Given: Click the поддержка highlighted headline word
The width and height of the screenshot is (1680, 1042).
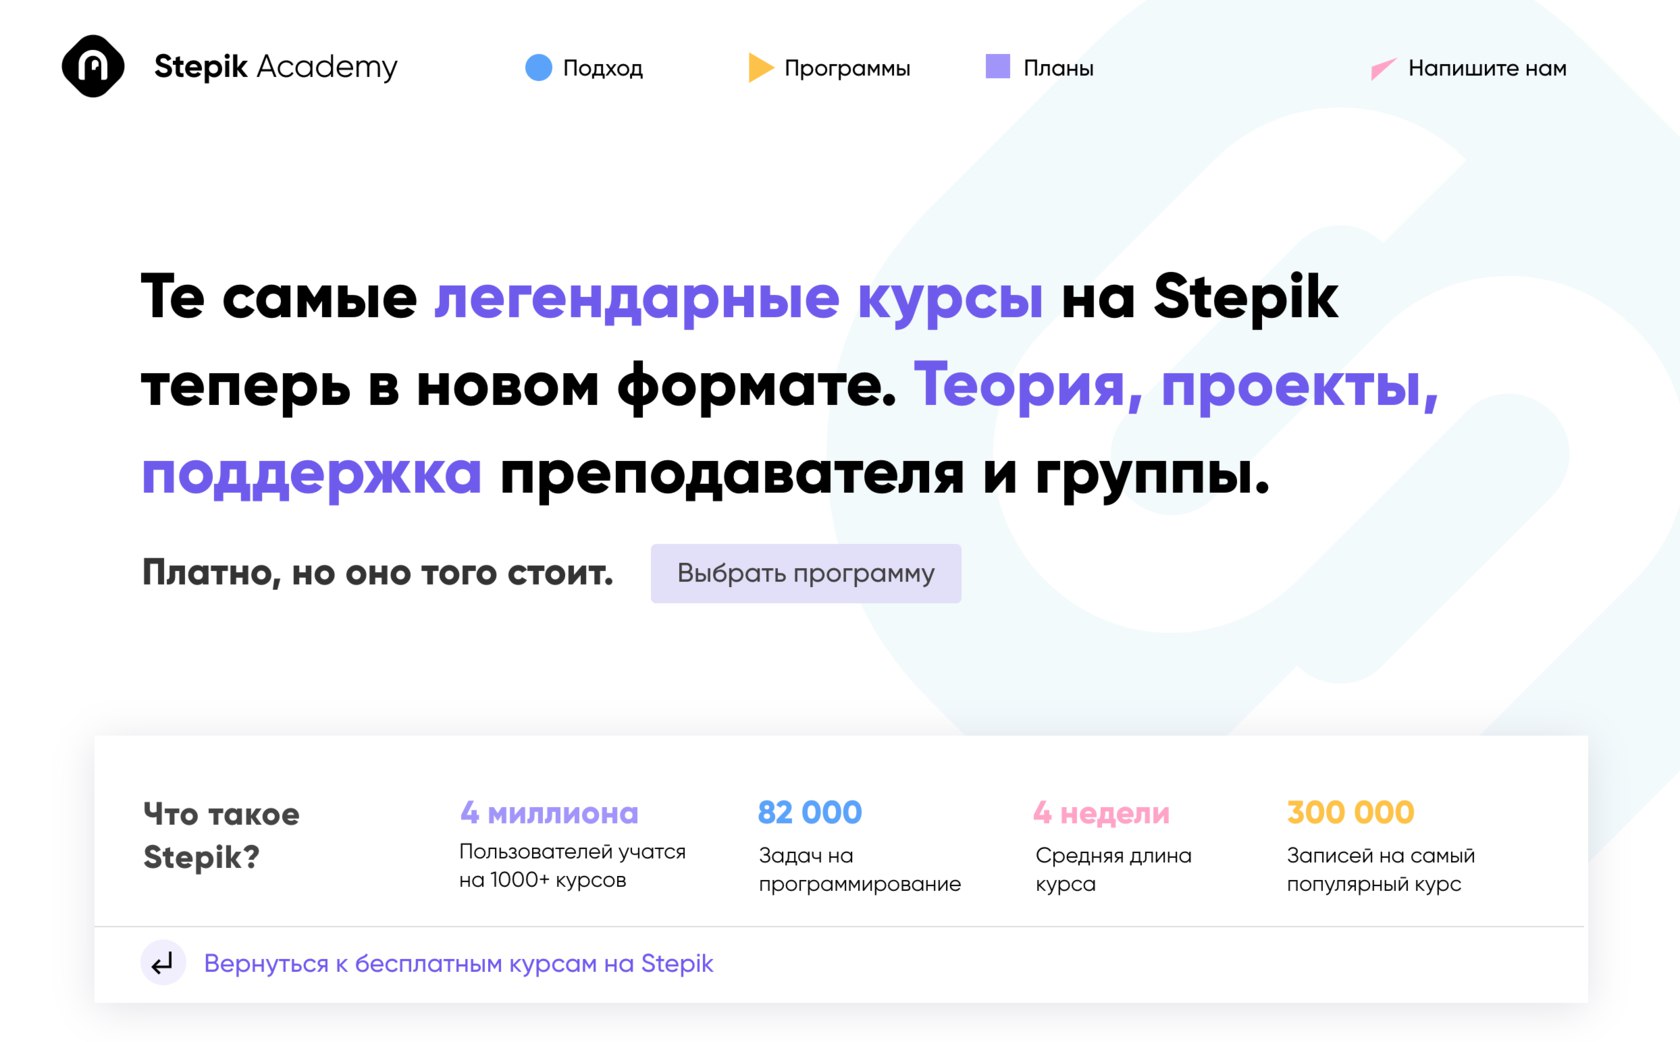Looking at the screenshot, I should pos(311,473).
